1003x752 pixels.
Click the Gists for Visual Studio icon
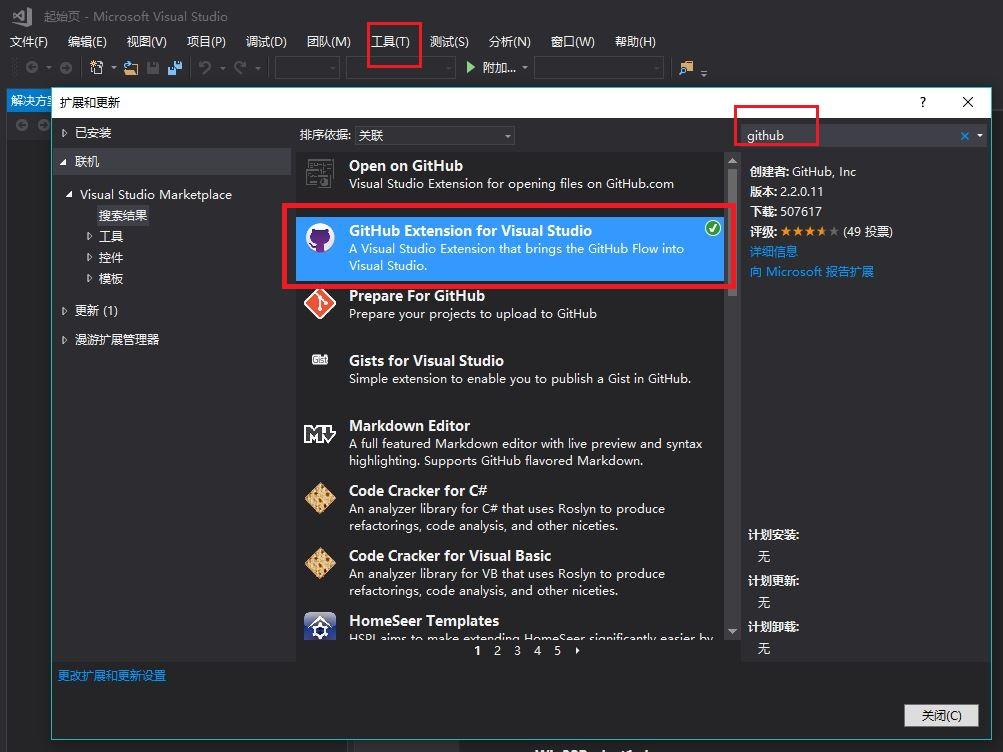(320, 368)
